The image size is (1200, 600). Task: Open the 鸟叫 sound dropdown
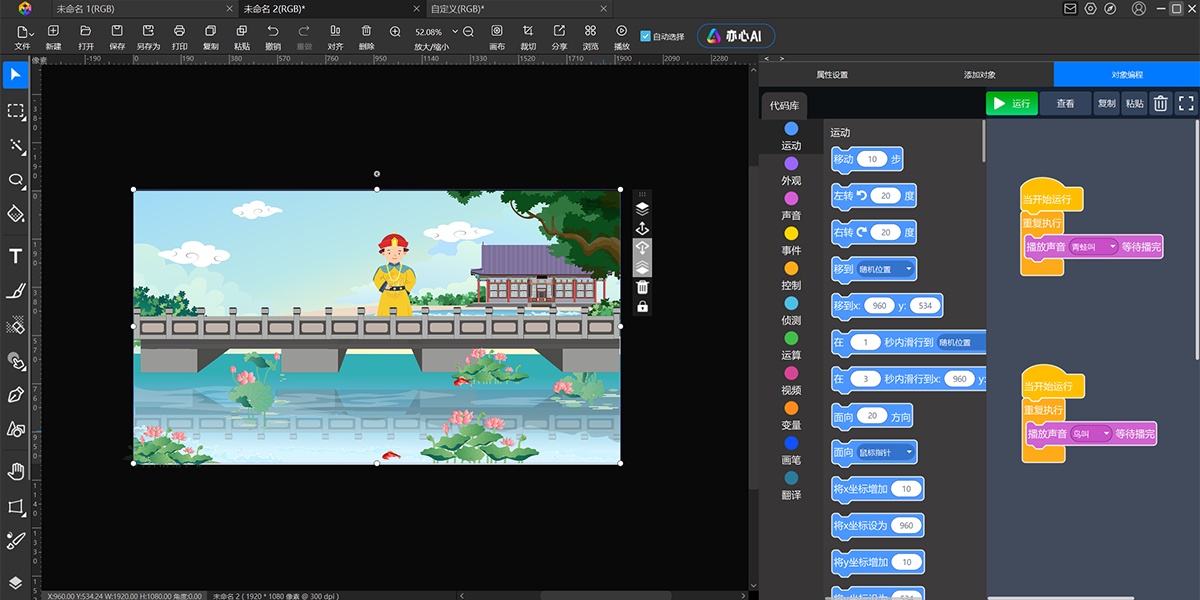(x=1090, y=434)
